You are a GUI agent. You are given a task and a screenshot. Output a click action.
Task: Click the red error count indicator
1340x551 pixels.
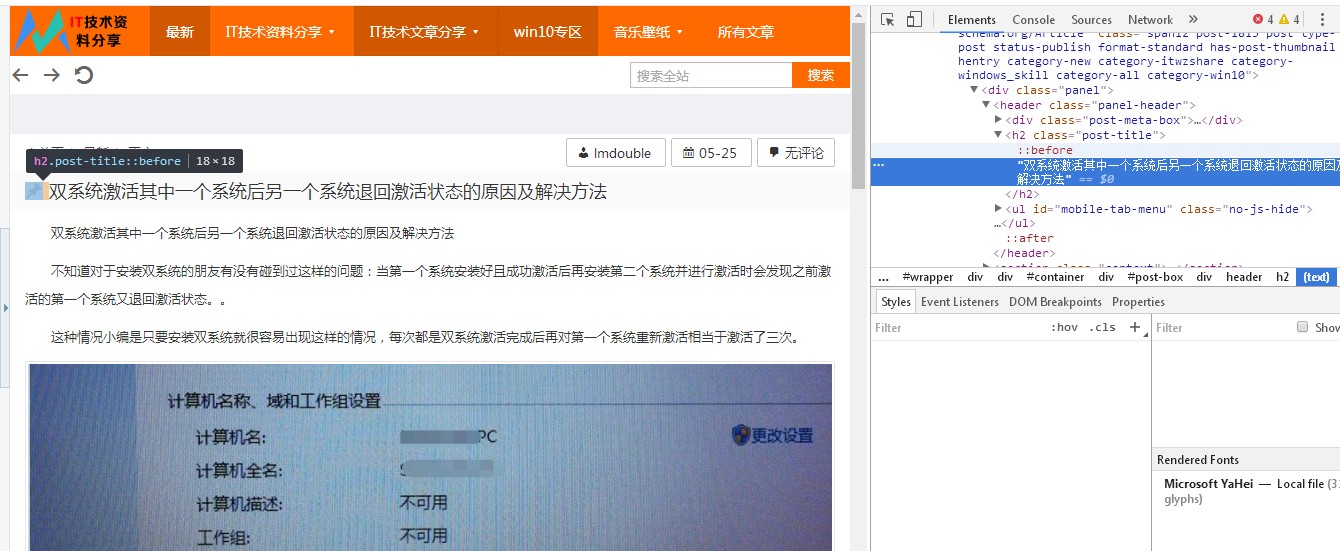1263,19
